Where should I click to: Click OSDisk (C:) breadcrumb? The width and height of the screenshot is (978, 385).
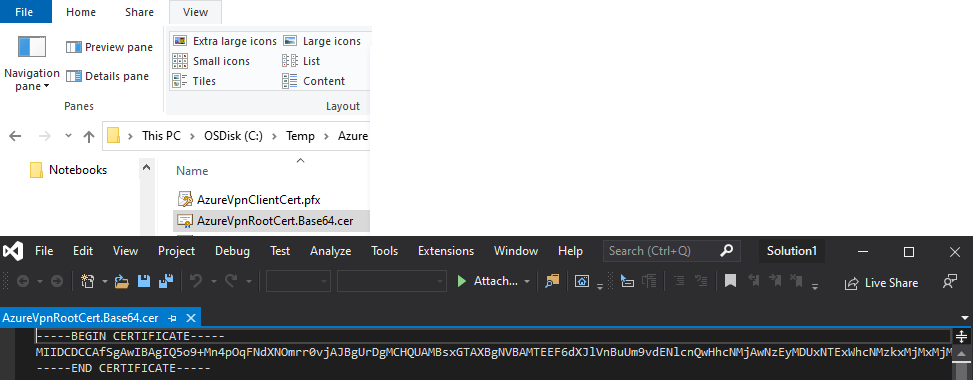point(234,136)
